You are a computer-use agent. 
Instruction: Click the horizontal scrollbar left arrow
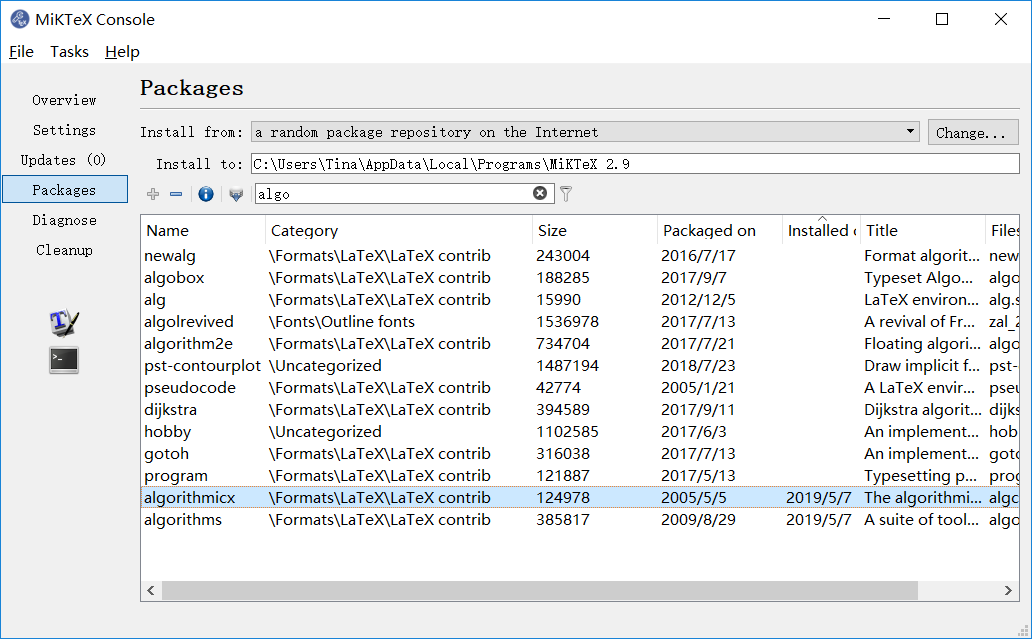[151, 590]
